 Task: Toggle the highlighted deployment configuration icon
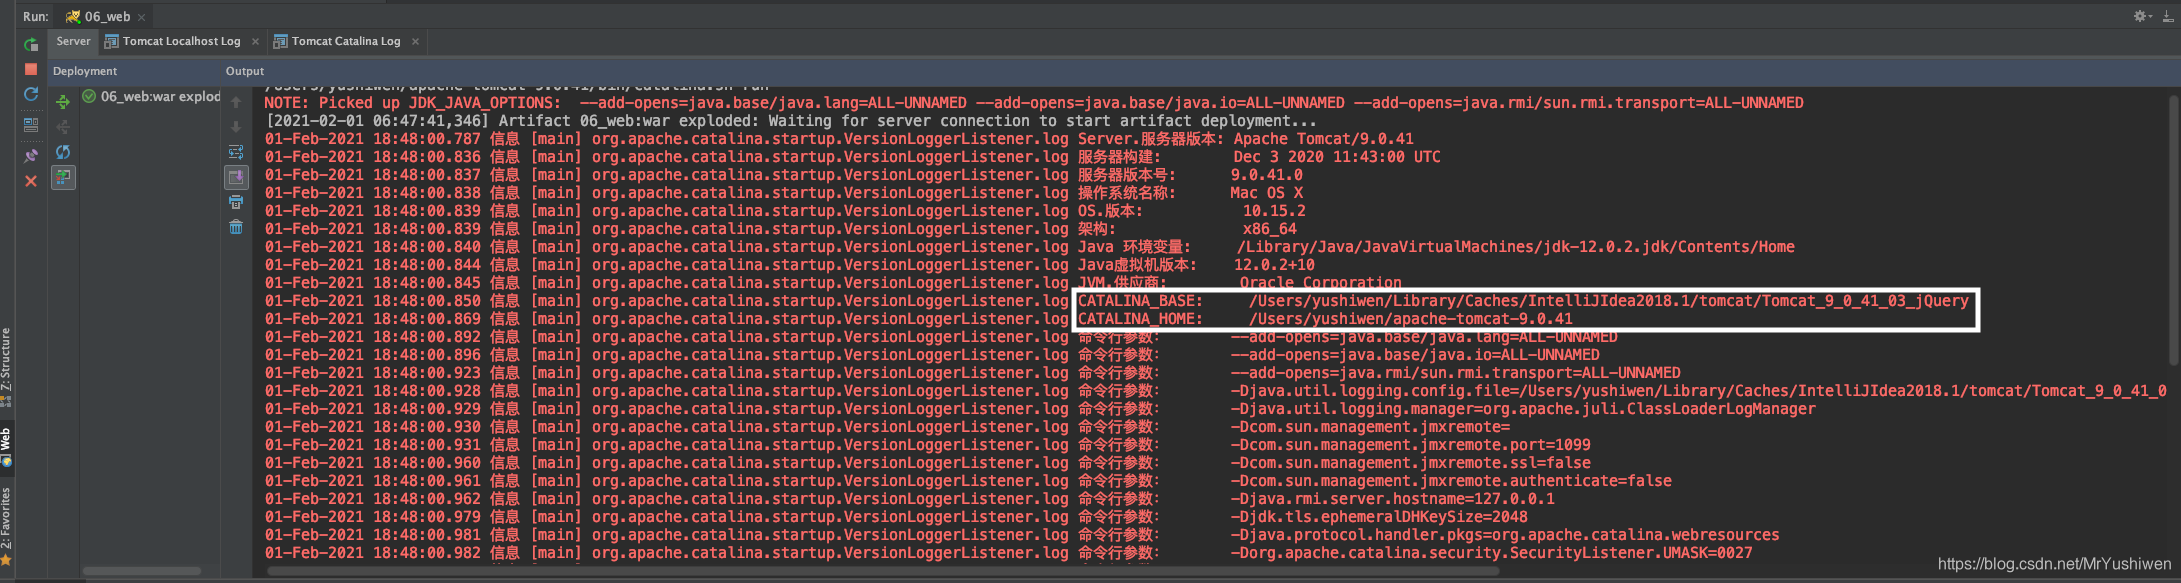(x=63, y=177)
